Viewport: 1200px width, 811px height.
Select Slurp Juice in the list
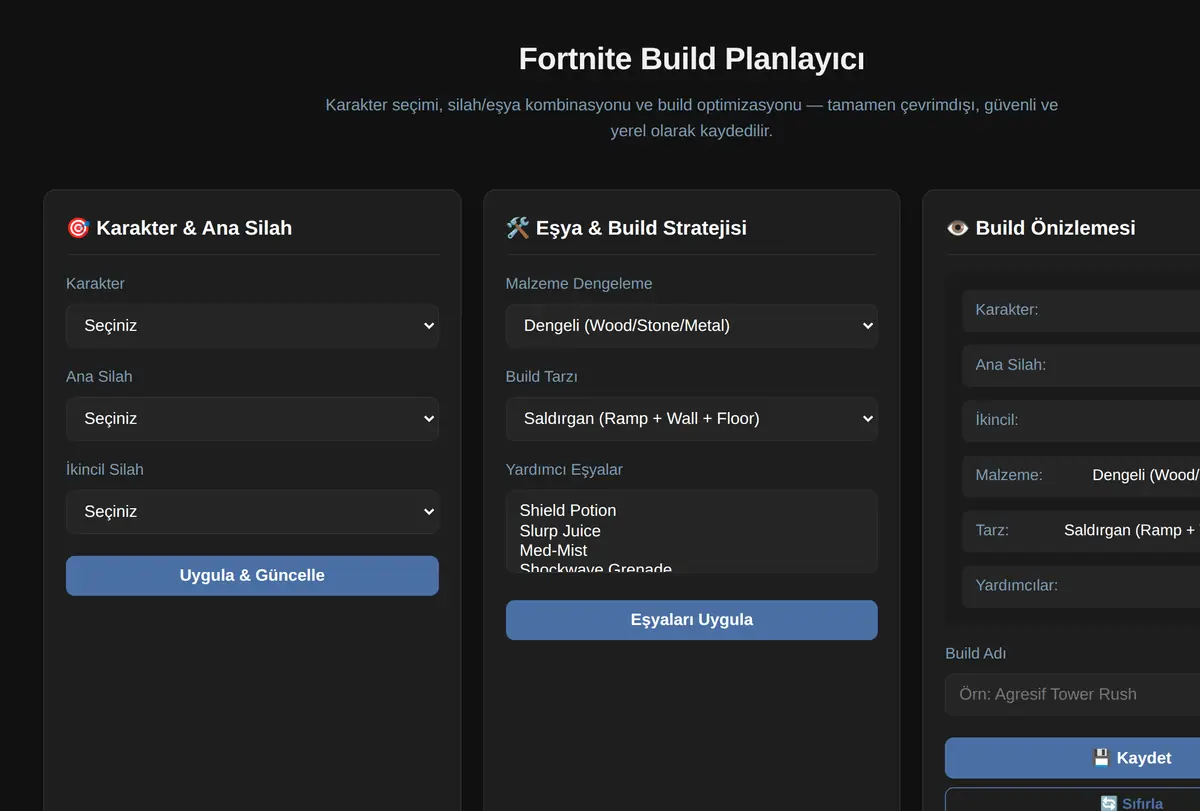click(x=691, y=531)
